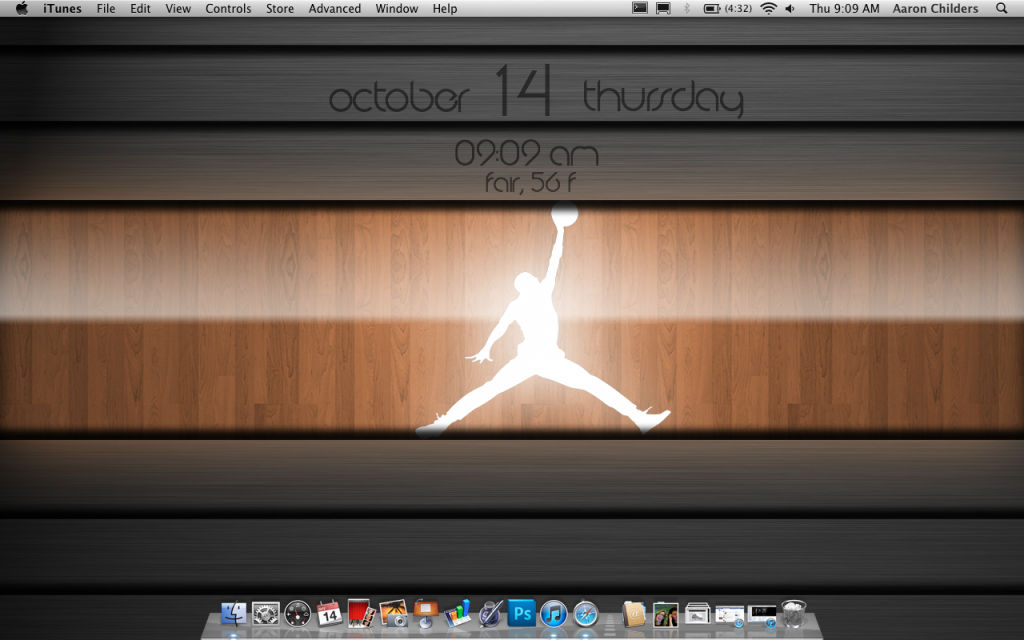The width and height of the screenshot is (1024, 640).
Task: Open the iTunes application menu
Action: pyautogui.click(x=63, y=8)
